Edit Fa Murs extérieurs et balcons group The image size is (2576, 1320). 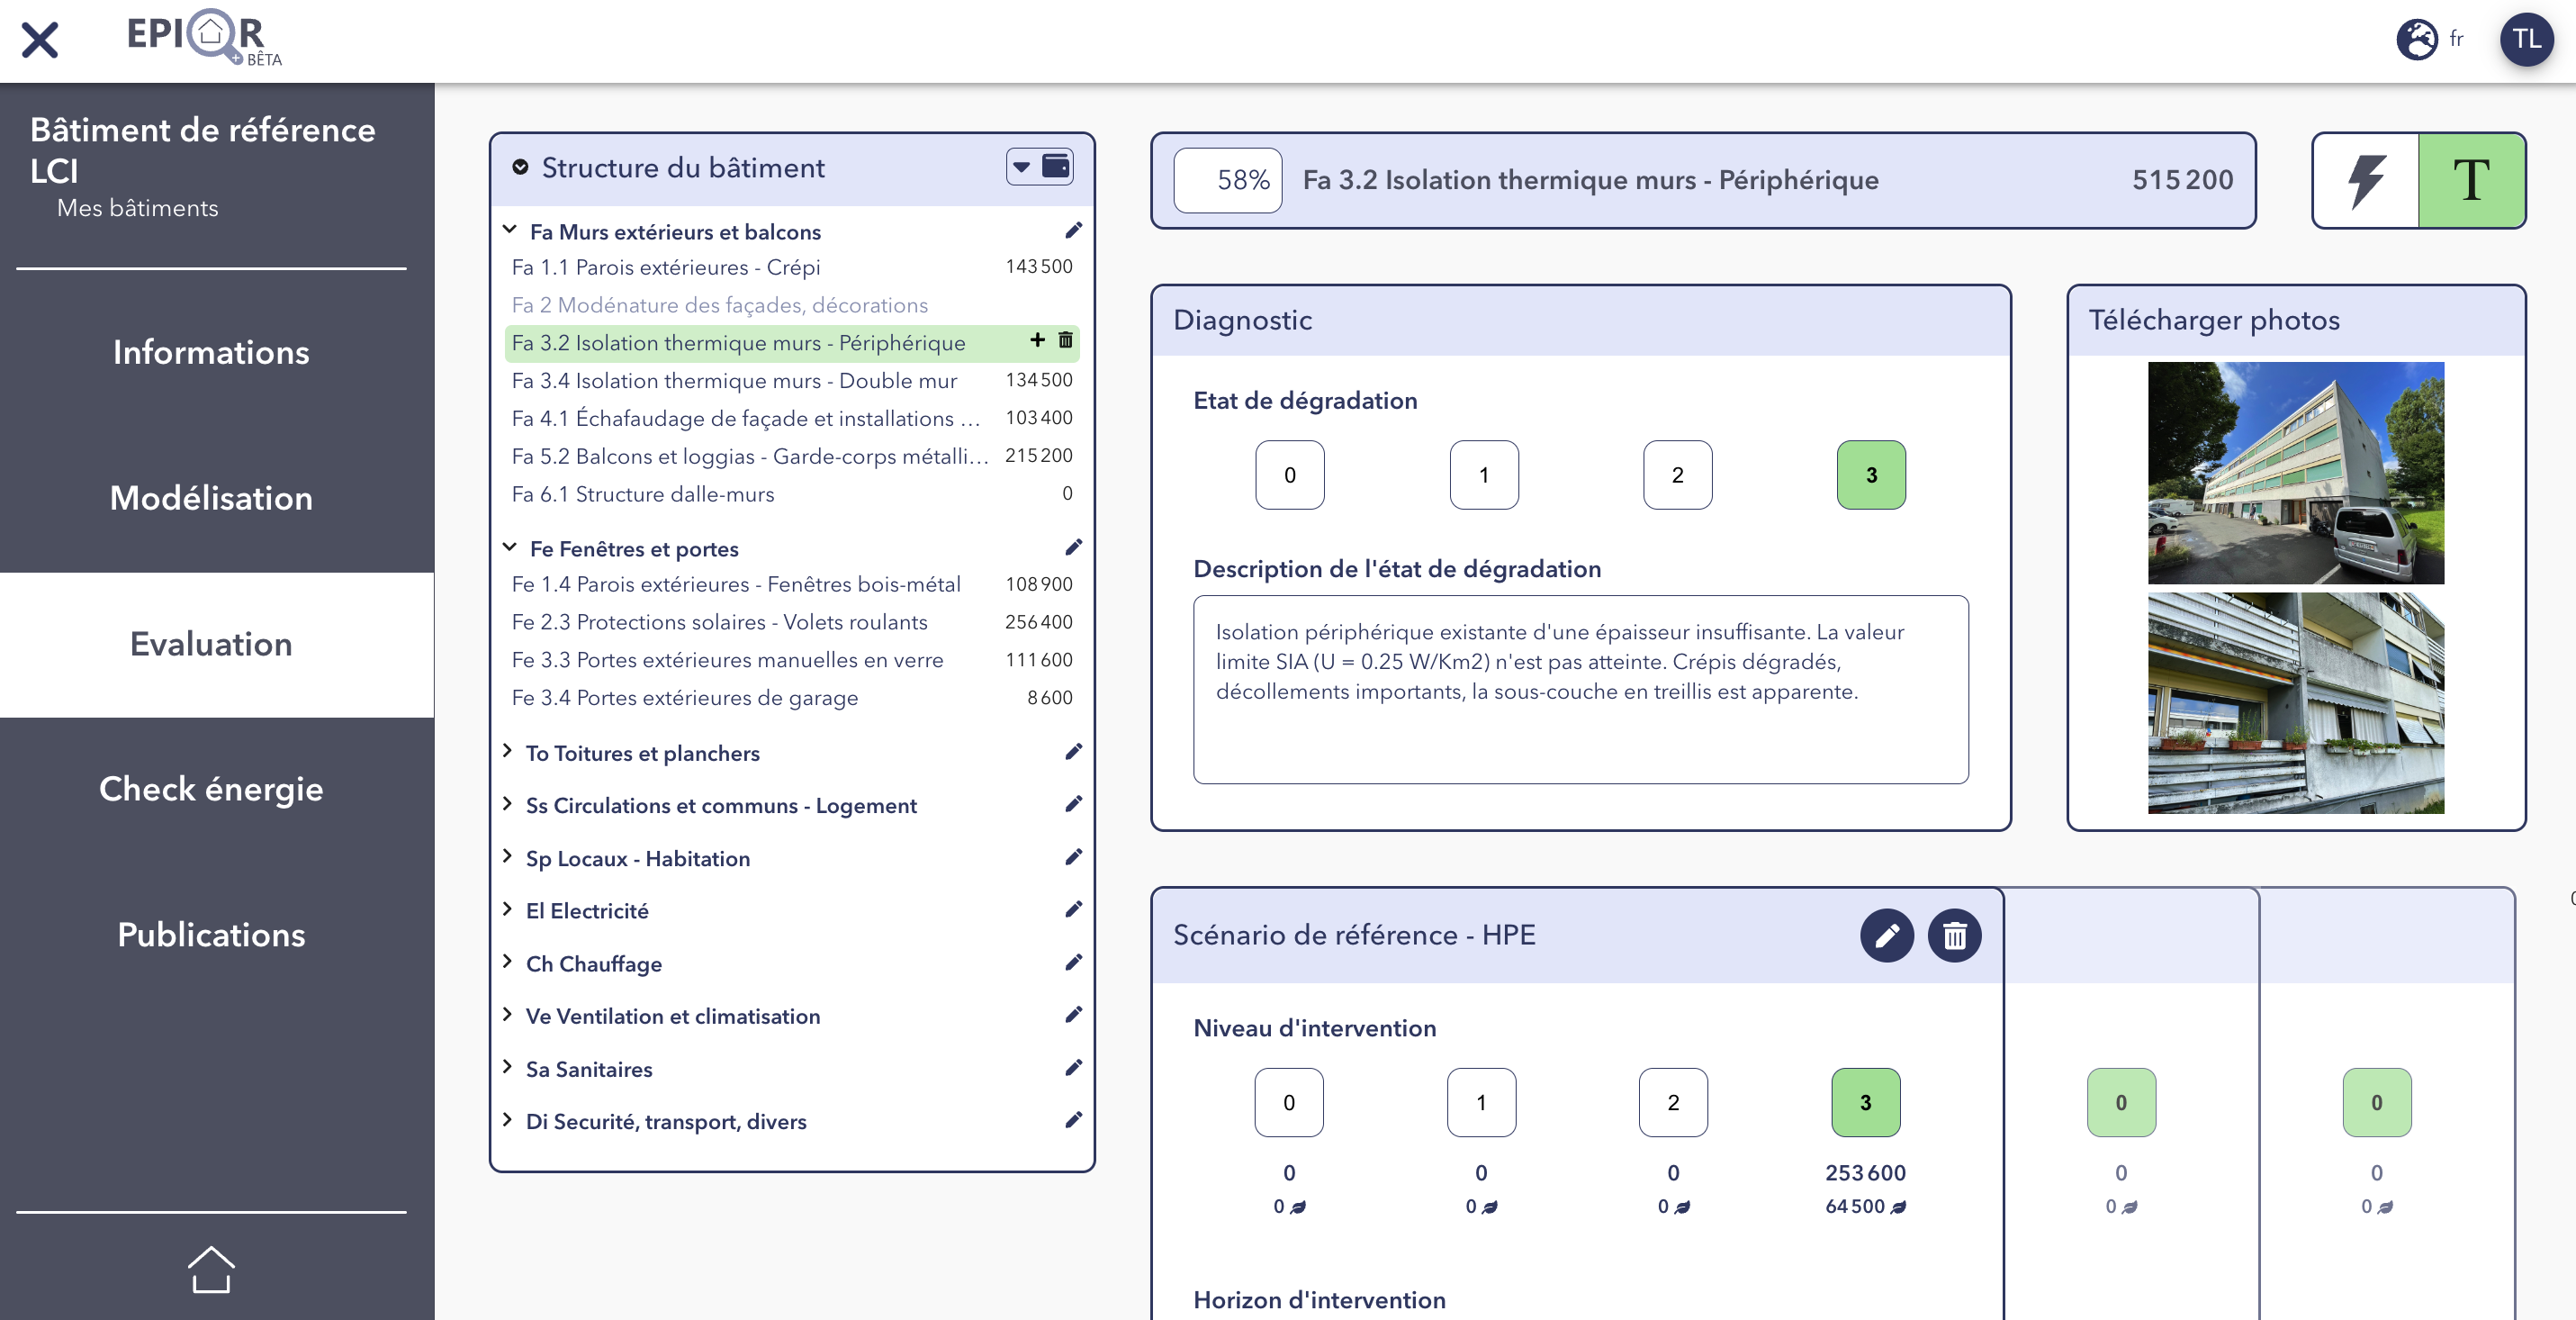[1073, 231]
